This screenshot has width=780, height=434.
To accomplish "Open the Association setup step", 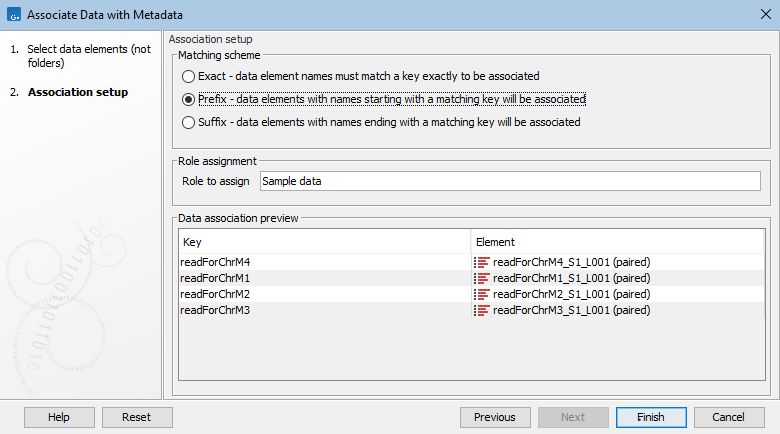I will (x=77, y=93).
